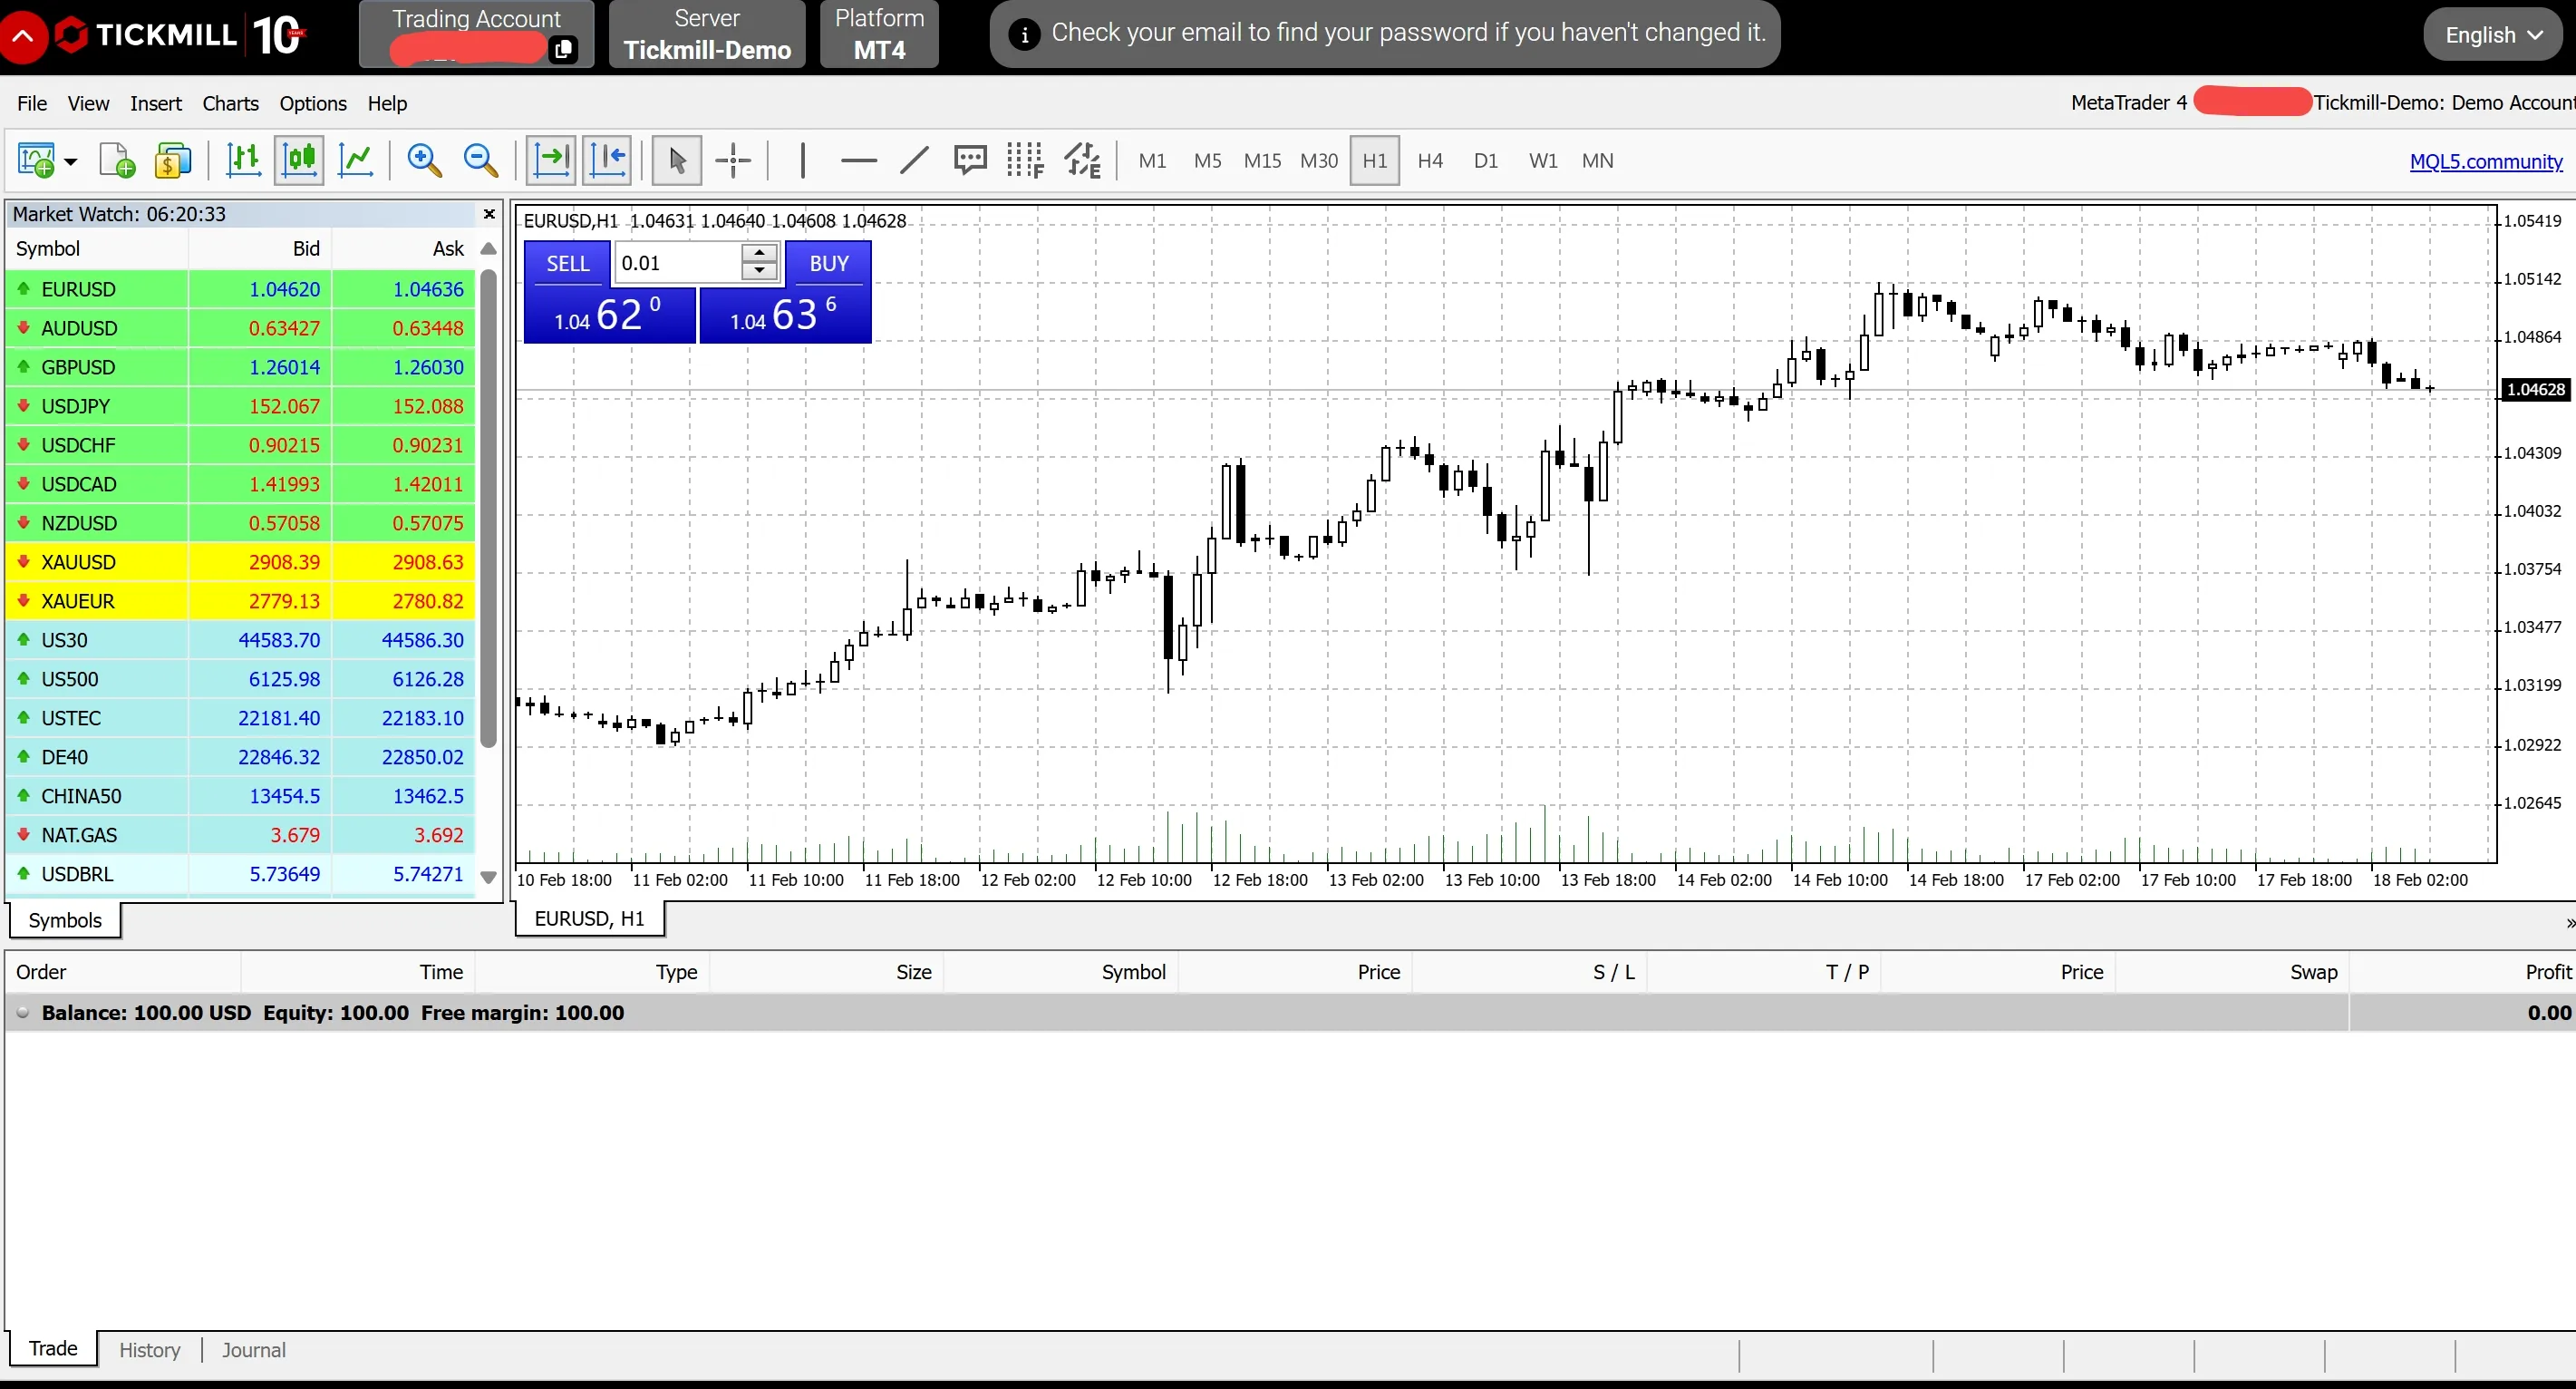Zoom out of the chart
The width and height of the screenshot is (2576, 1389).
tap(481, 160)
